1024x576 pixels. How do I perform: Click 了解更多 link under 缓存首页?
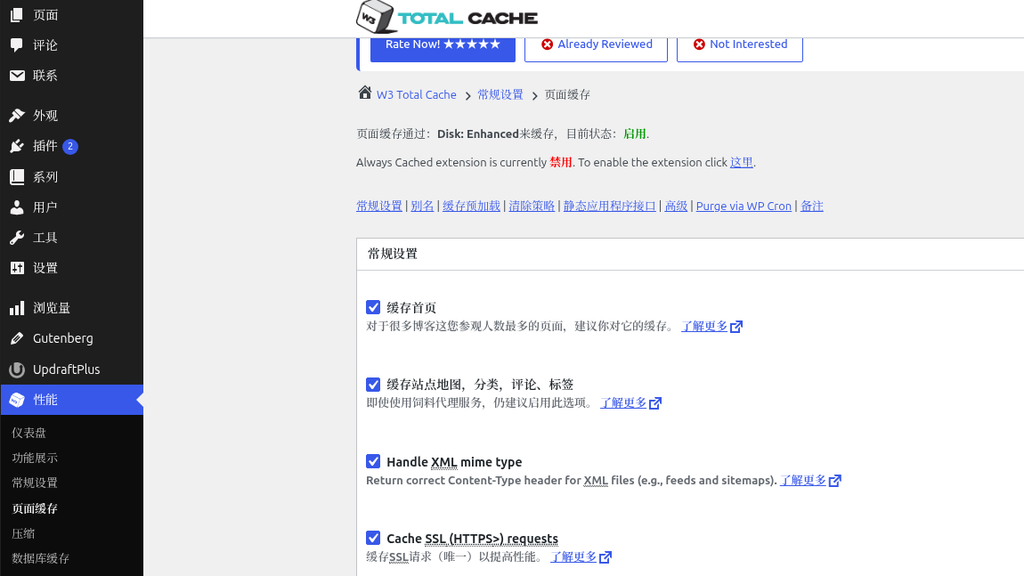pyautogui.click(x=704, y=326)
